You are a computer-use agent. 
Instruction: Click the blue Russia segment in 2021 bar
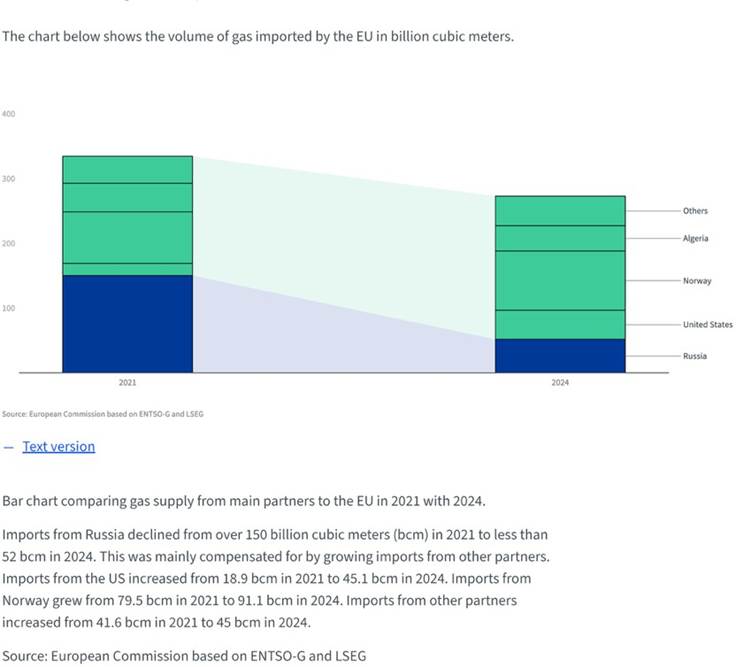tap(127, 323)
